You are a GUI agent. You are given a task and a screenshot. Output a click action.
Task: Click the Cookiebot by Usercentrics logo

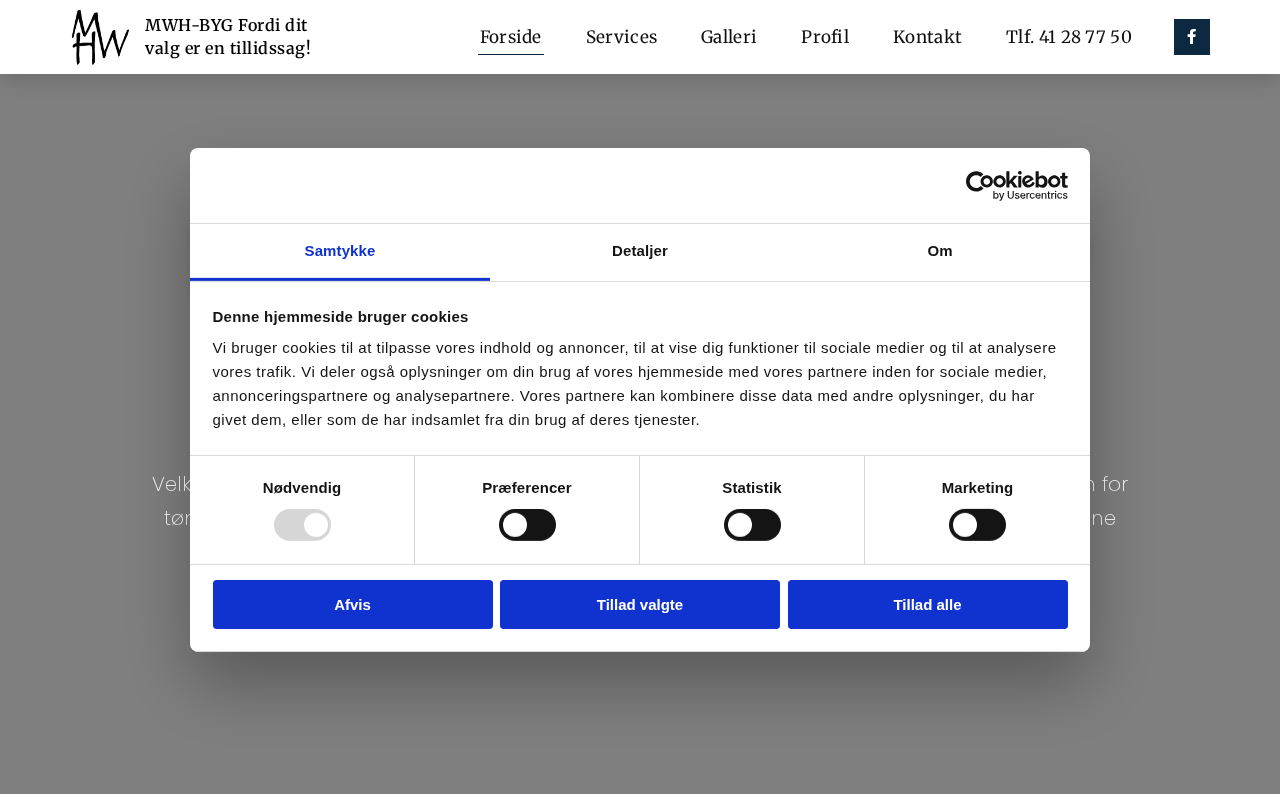coord(1016,185)
